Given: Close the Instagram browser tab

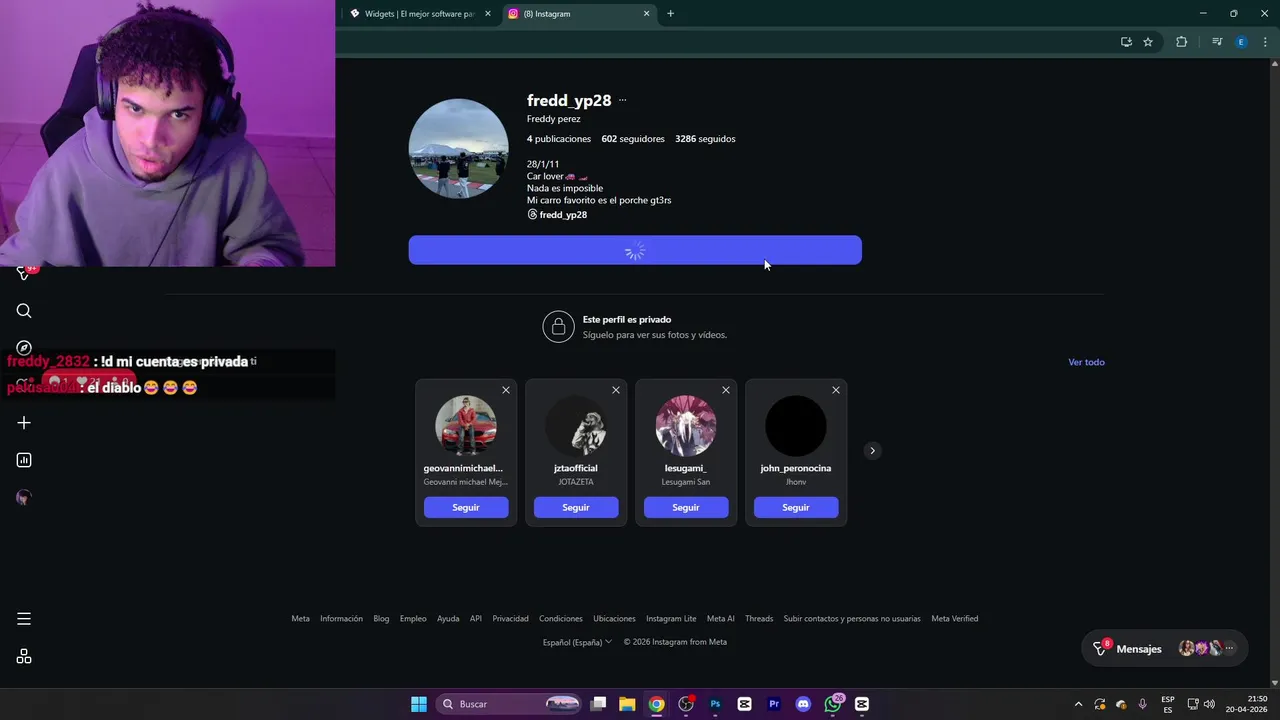Looking at the screenshot, I should 646,14.
